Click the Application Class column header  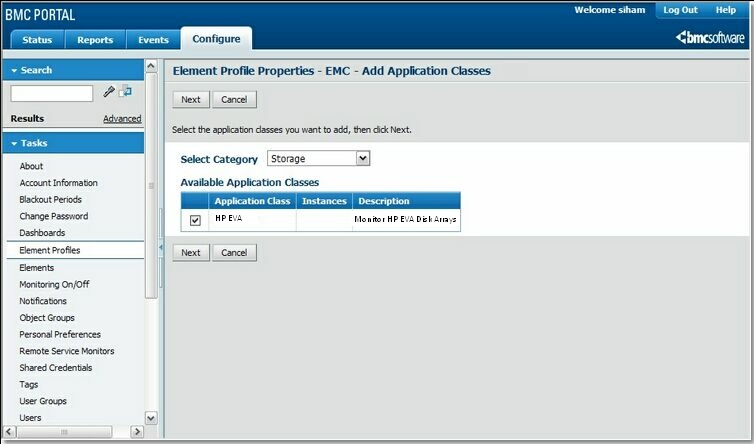[252, 201]
